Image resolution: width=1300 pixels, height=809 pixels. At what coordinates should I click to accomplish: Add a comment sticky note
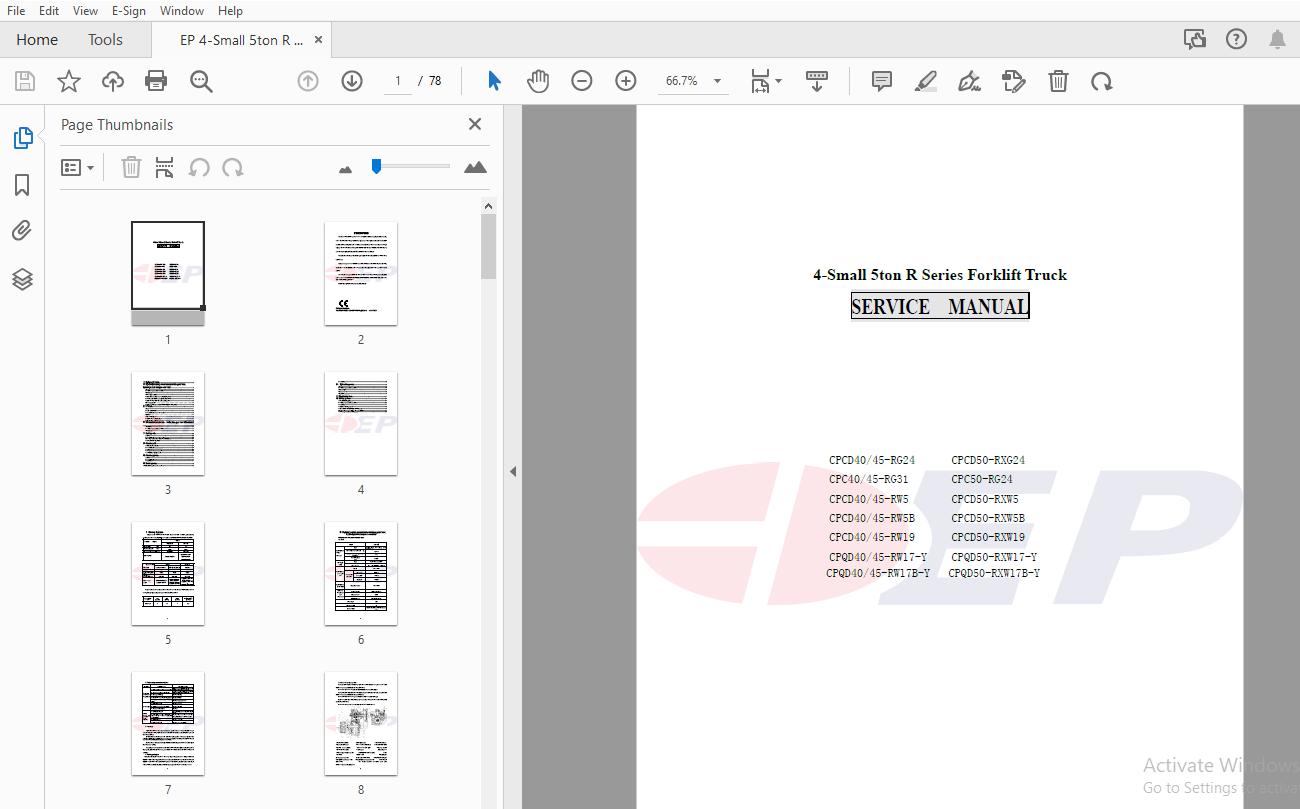point(882,81)
